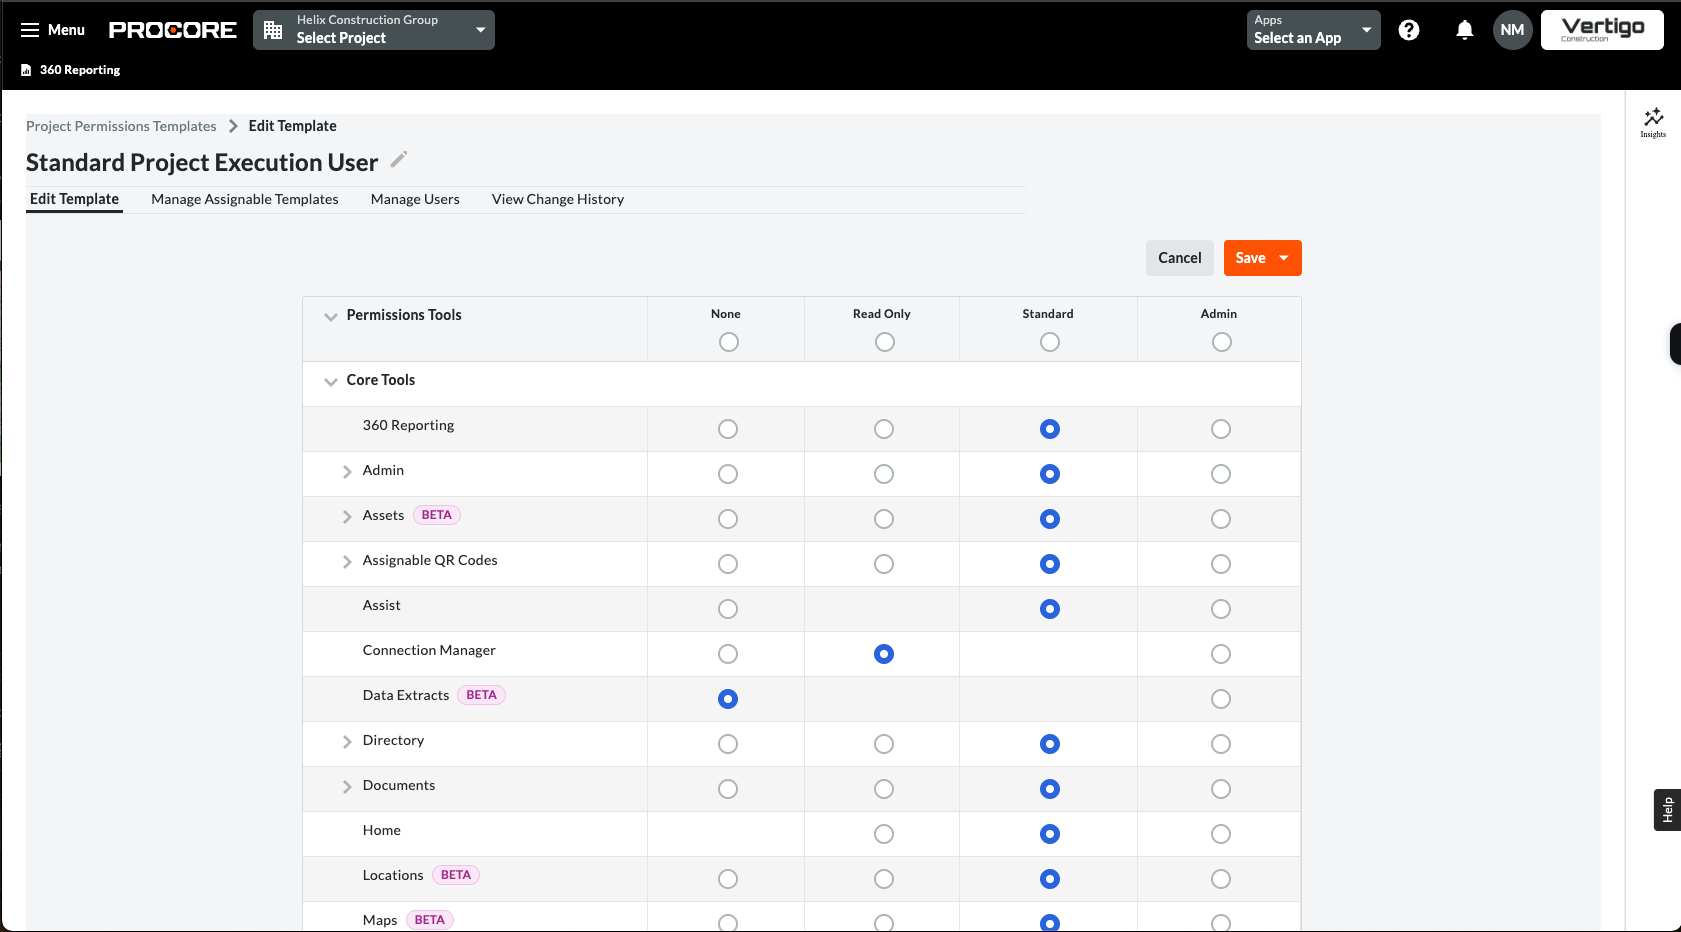
Task: Open the hamburger Menu icon
Action: (30, 30)
